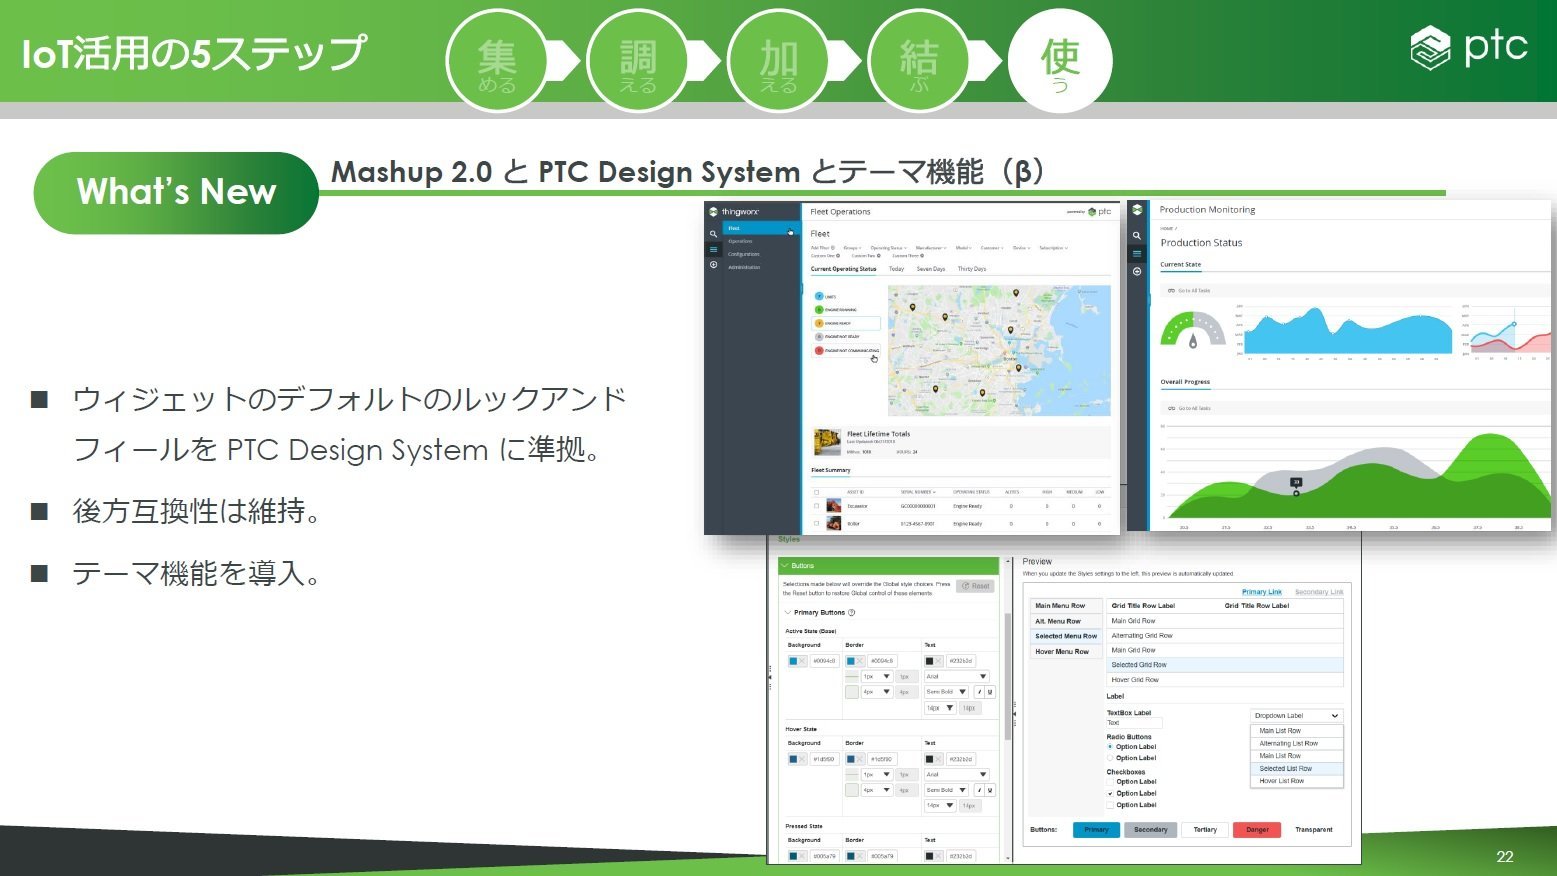Click the logo icon in Production Monitoring sidebar
This screenshot has height=876, width=1557.
[x=1137, y=210]
